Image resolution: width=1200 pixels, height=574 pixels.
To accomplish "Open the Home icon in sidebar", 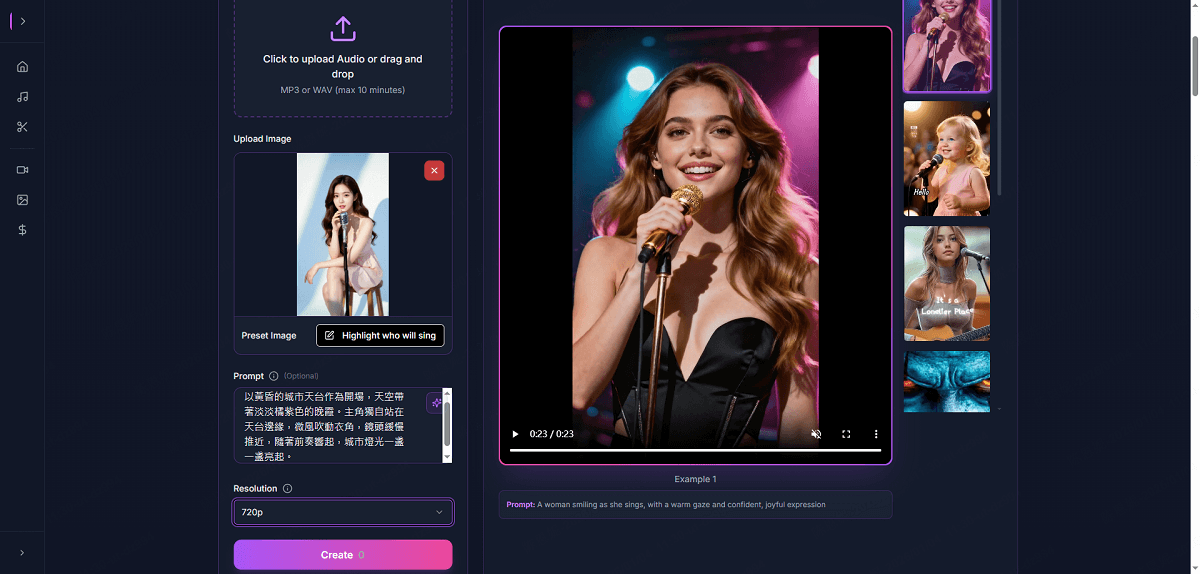I will pos(22,67).
